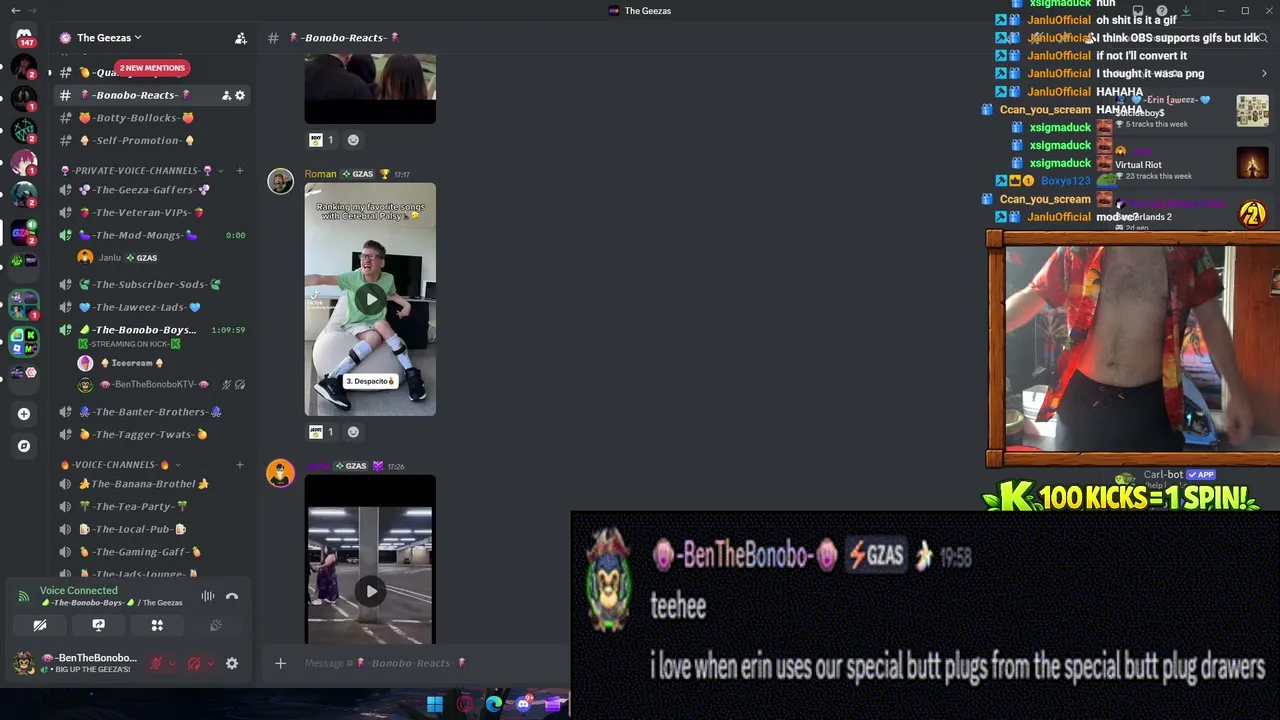
Task: Turn on camera in voice panel
Action: tap(40, 625)
